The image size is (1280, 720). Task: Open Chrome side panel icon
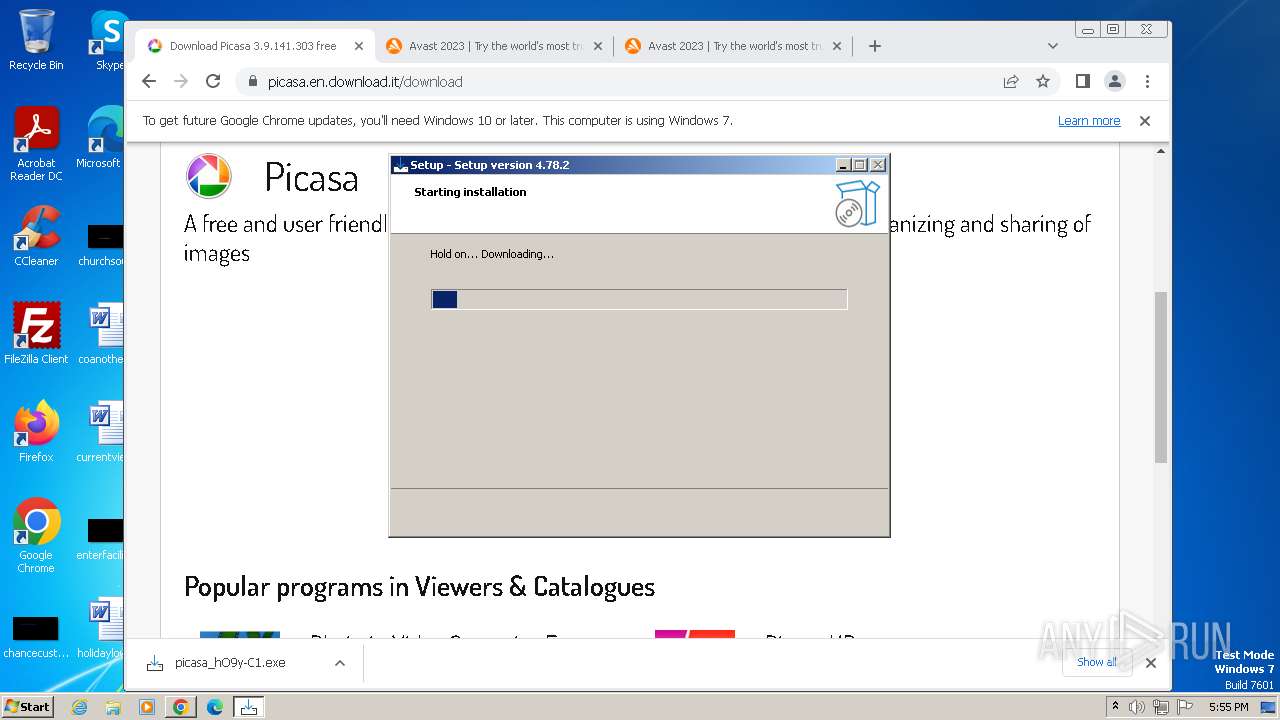tap(1082, 81)
